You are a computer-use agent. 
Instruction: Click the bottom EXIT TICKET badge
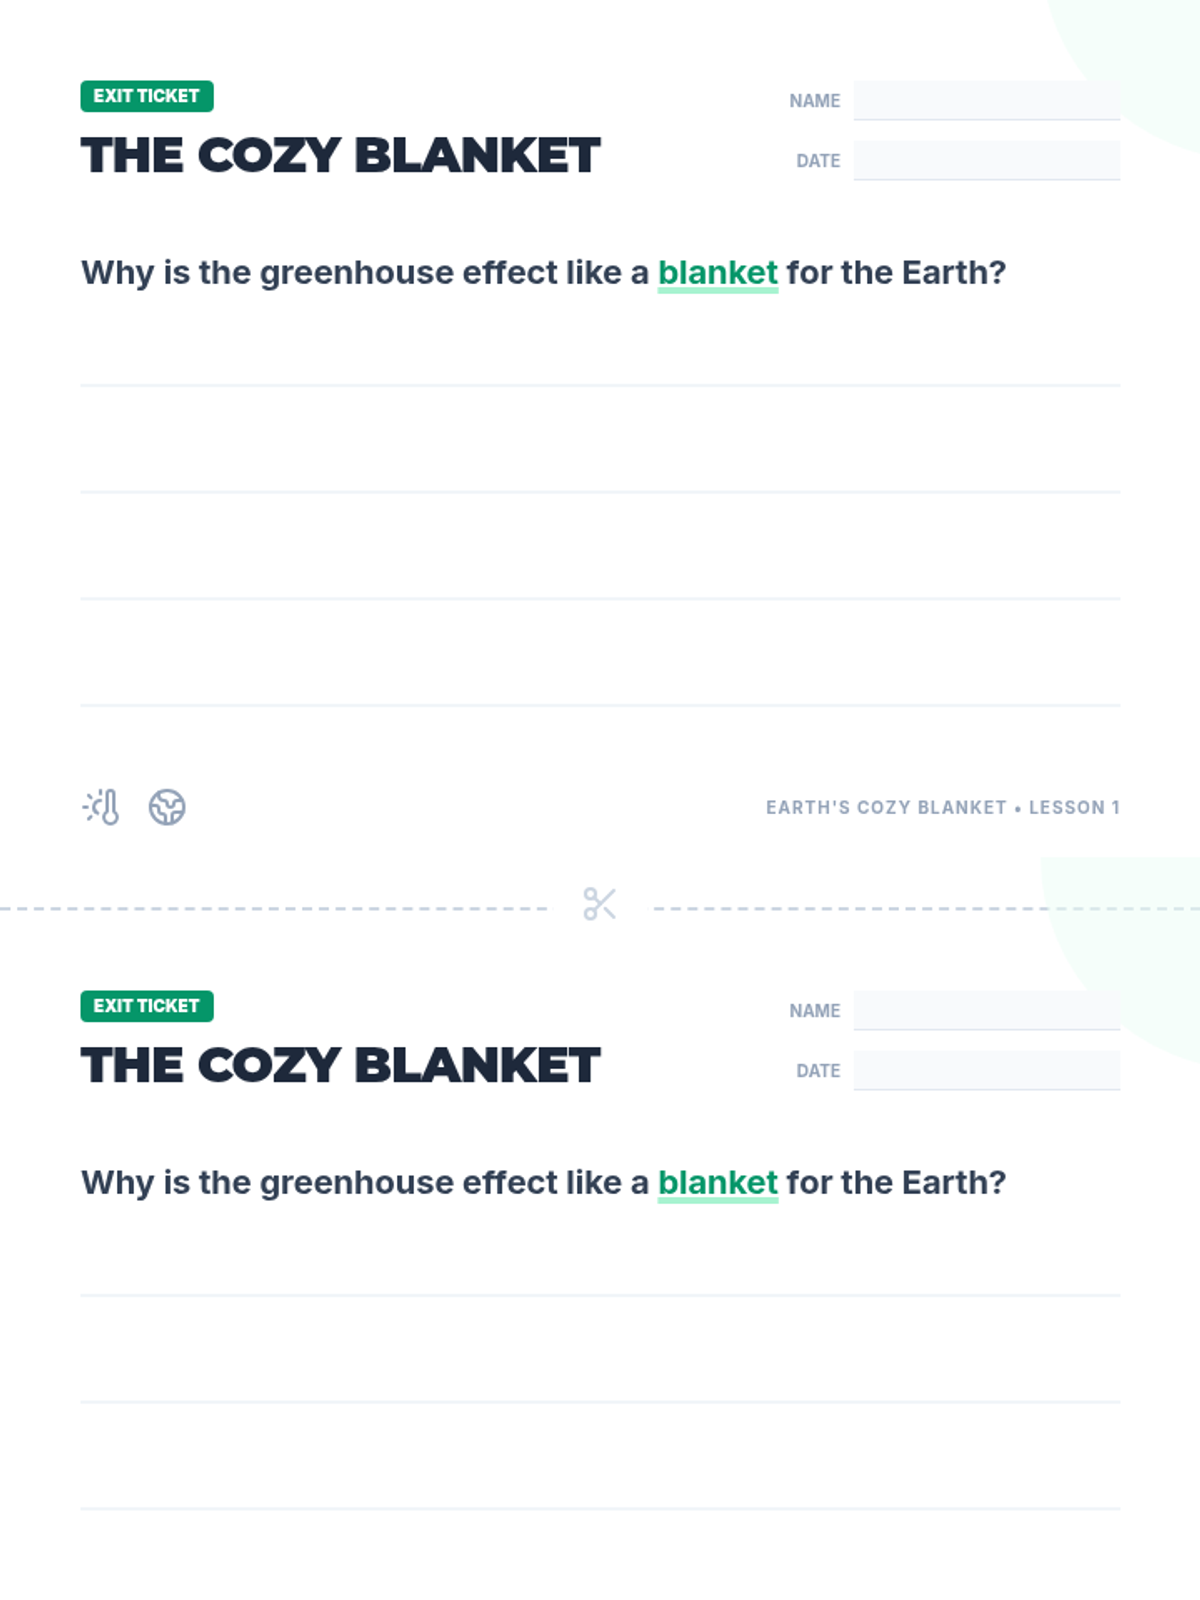(147, 1006)
